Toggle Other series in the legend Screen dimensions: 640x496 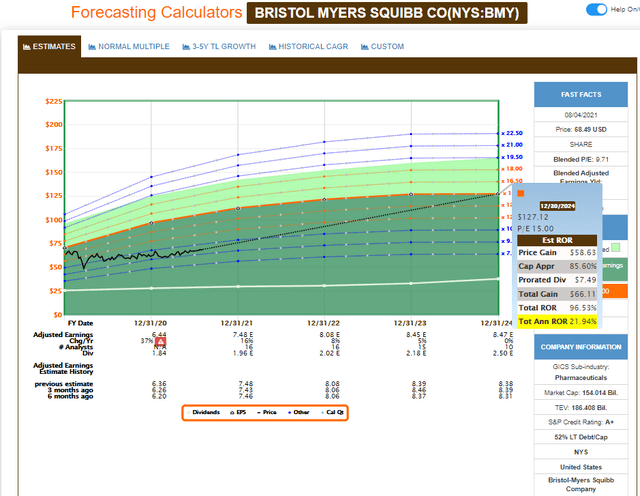(x=299, y=412)
